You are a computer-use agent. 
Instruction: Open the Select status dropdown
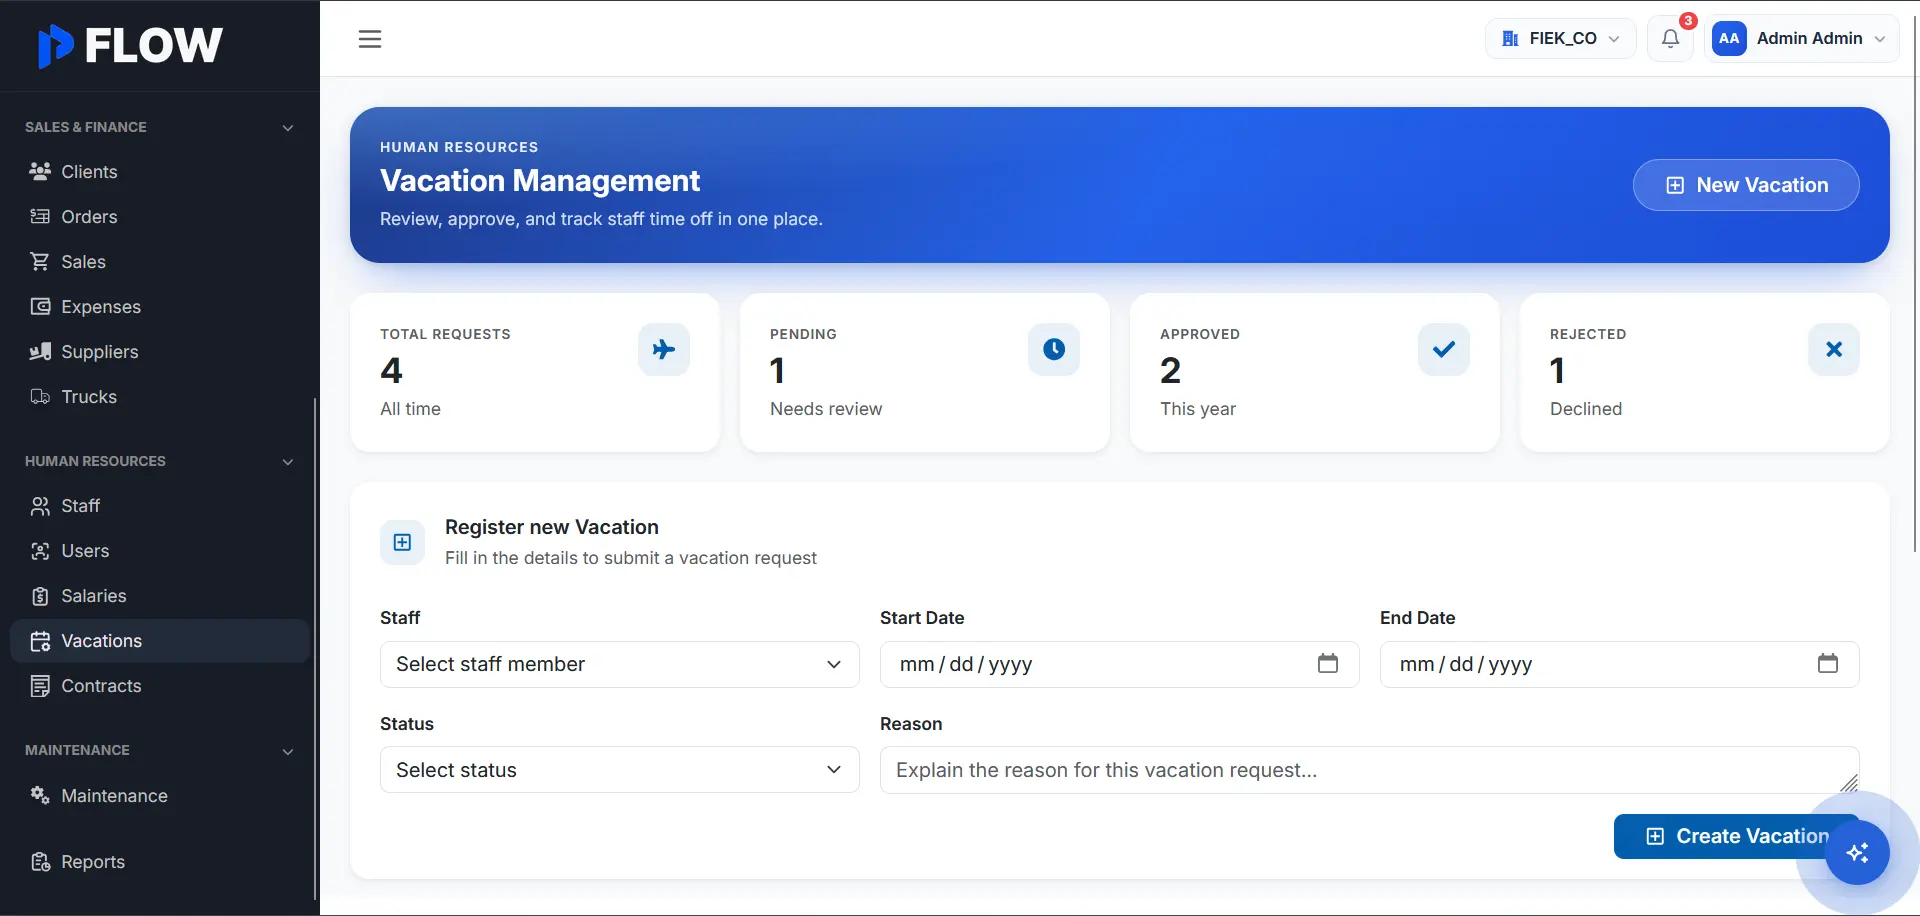click(620, 770)
